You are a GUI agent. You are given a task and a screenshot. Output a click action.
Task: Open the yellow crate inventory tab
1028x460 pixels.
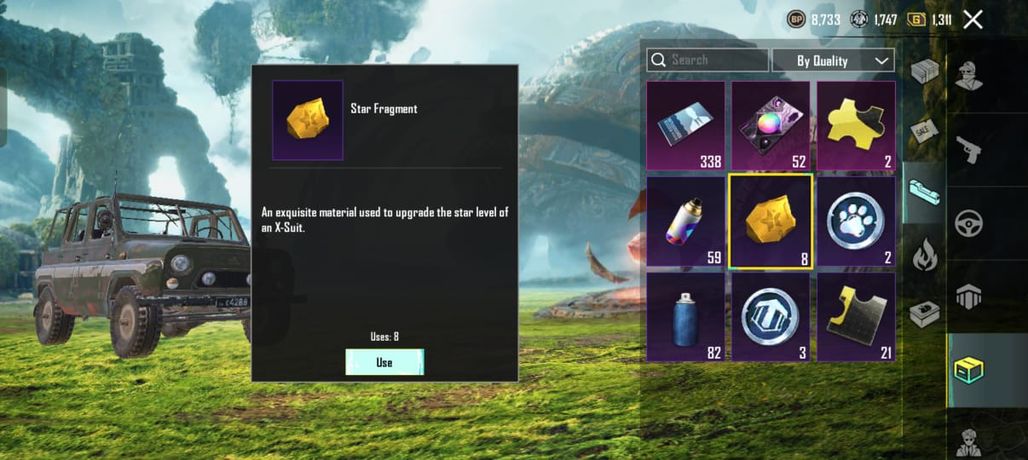pyautogui.click(x=968, y=370)
